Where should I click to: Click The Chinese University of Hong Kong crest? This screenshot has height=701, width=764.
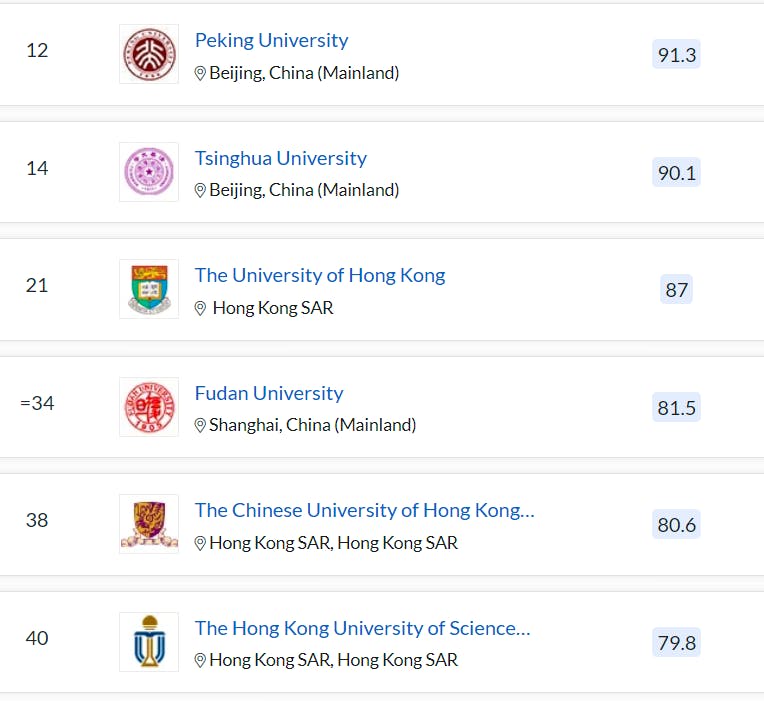(149, 524)
